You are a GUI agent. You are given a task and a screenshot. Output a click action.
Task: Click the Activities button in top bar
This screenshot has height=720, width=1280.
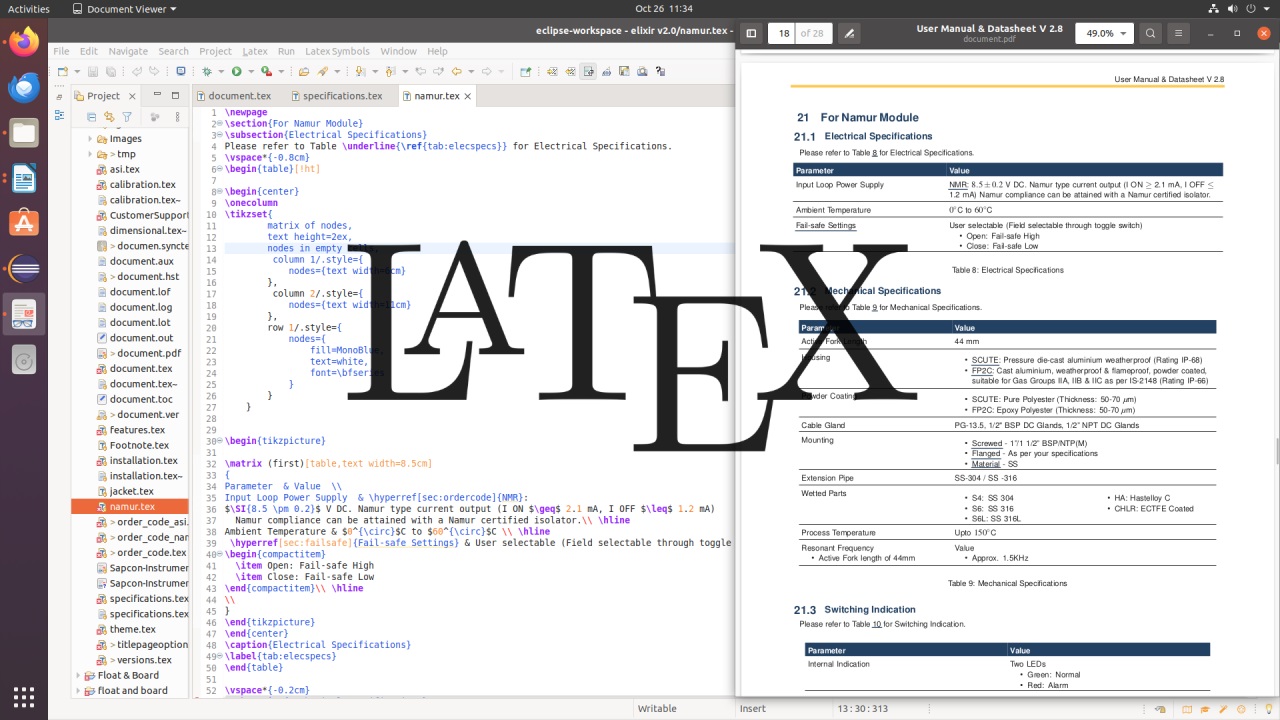click(28, 8)
